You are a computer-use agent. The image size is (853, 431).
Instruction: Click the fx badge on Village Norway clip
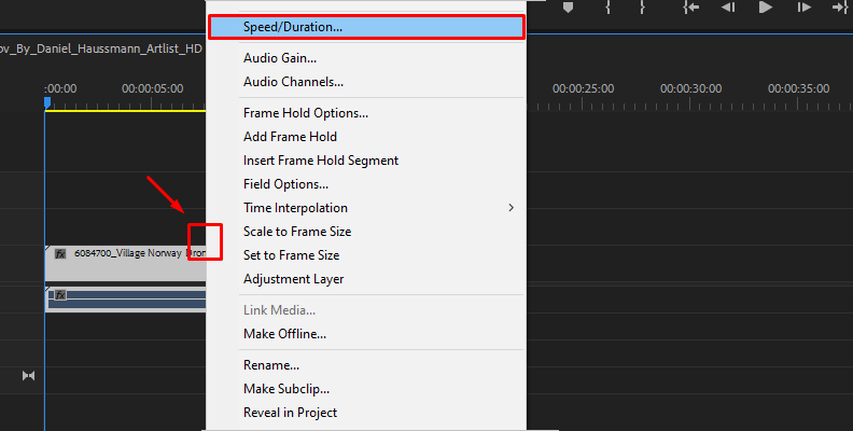[x=60, y=254]
